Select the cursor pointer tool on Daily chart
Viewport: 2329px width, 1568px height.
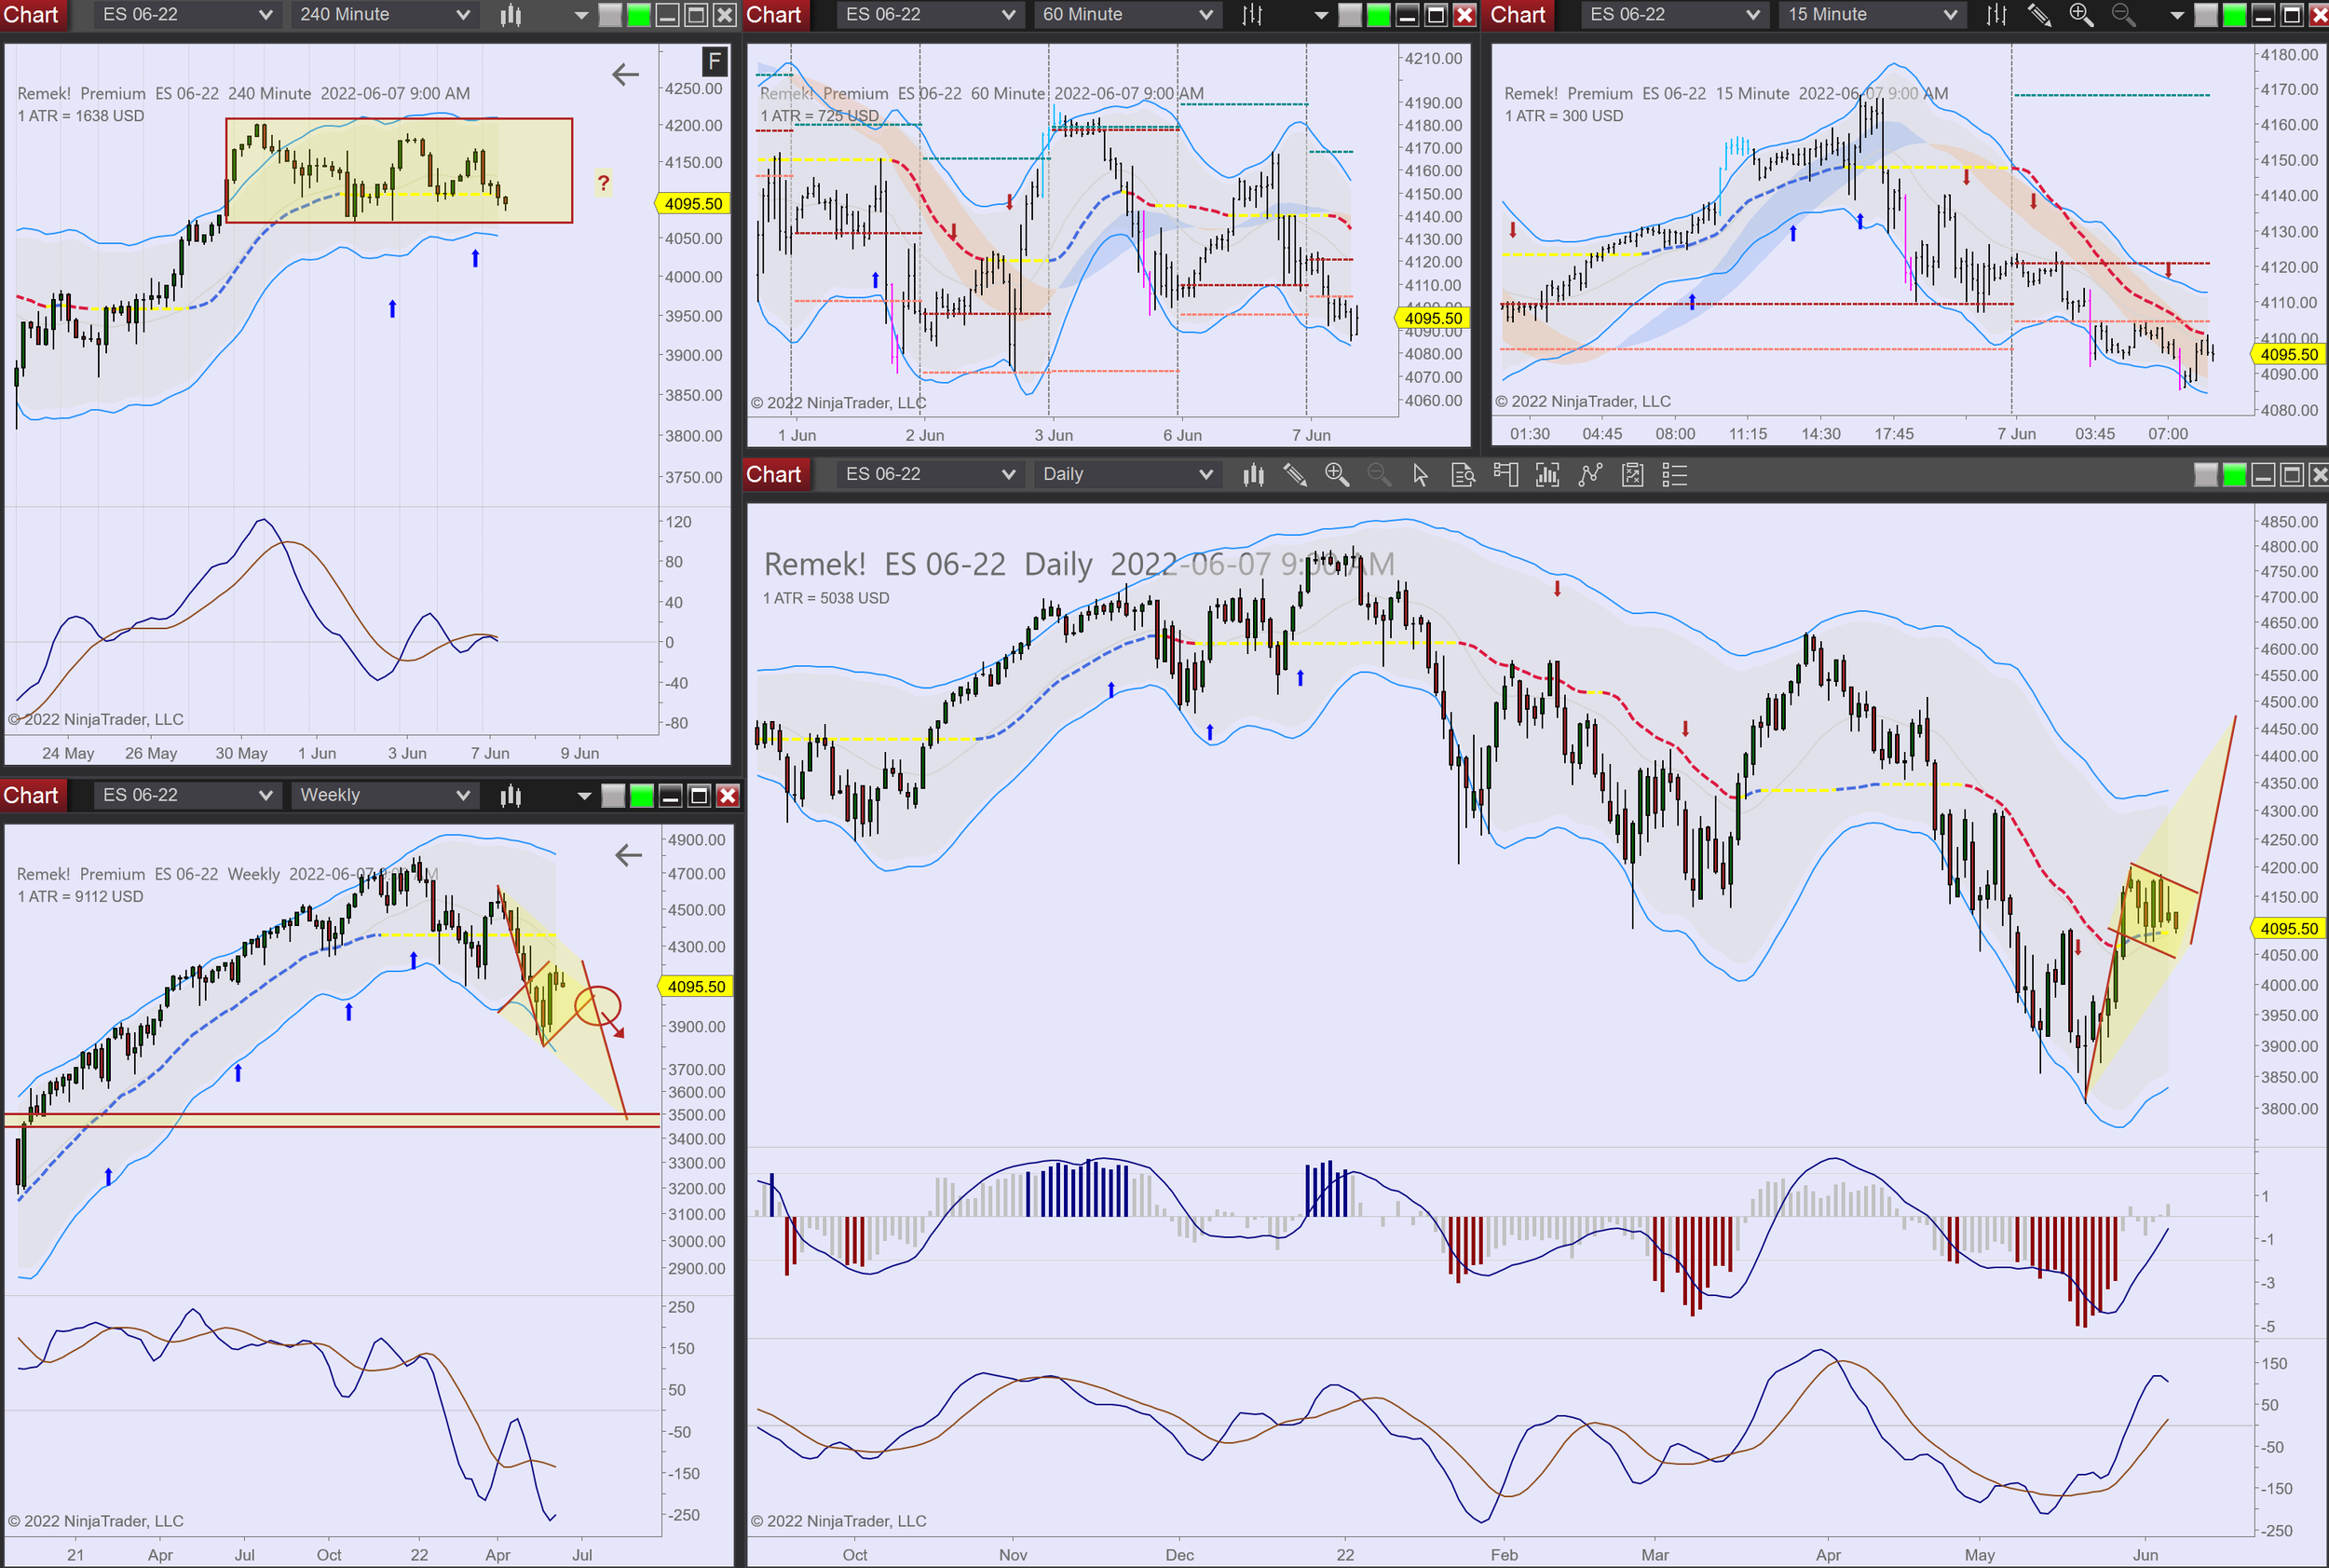(1420, 475)
